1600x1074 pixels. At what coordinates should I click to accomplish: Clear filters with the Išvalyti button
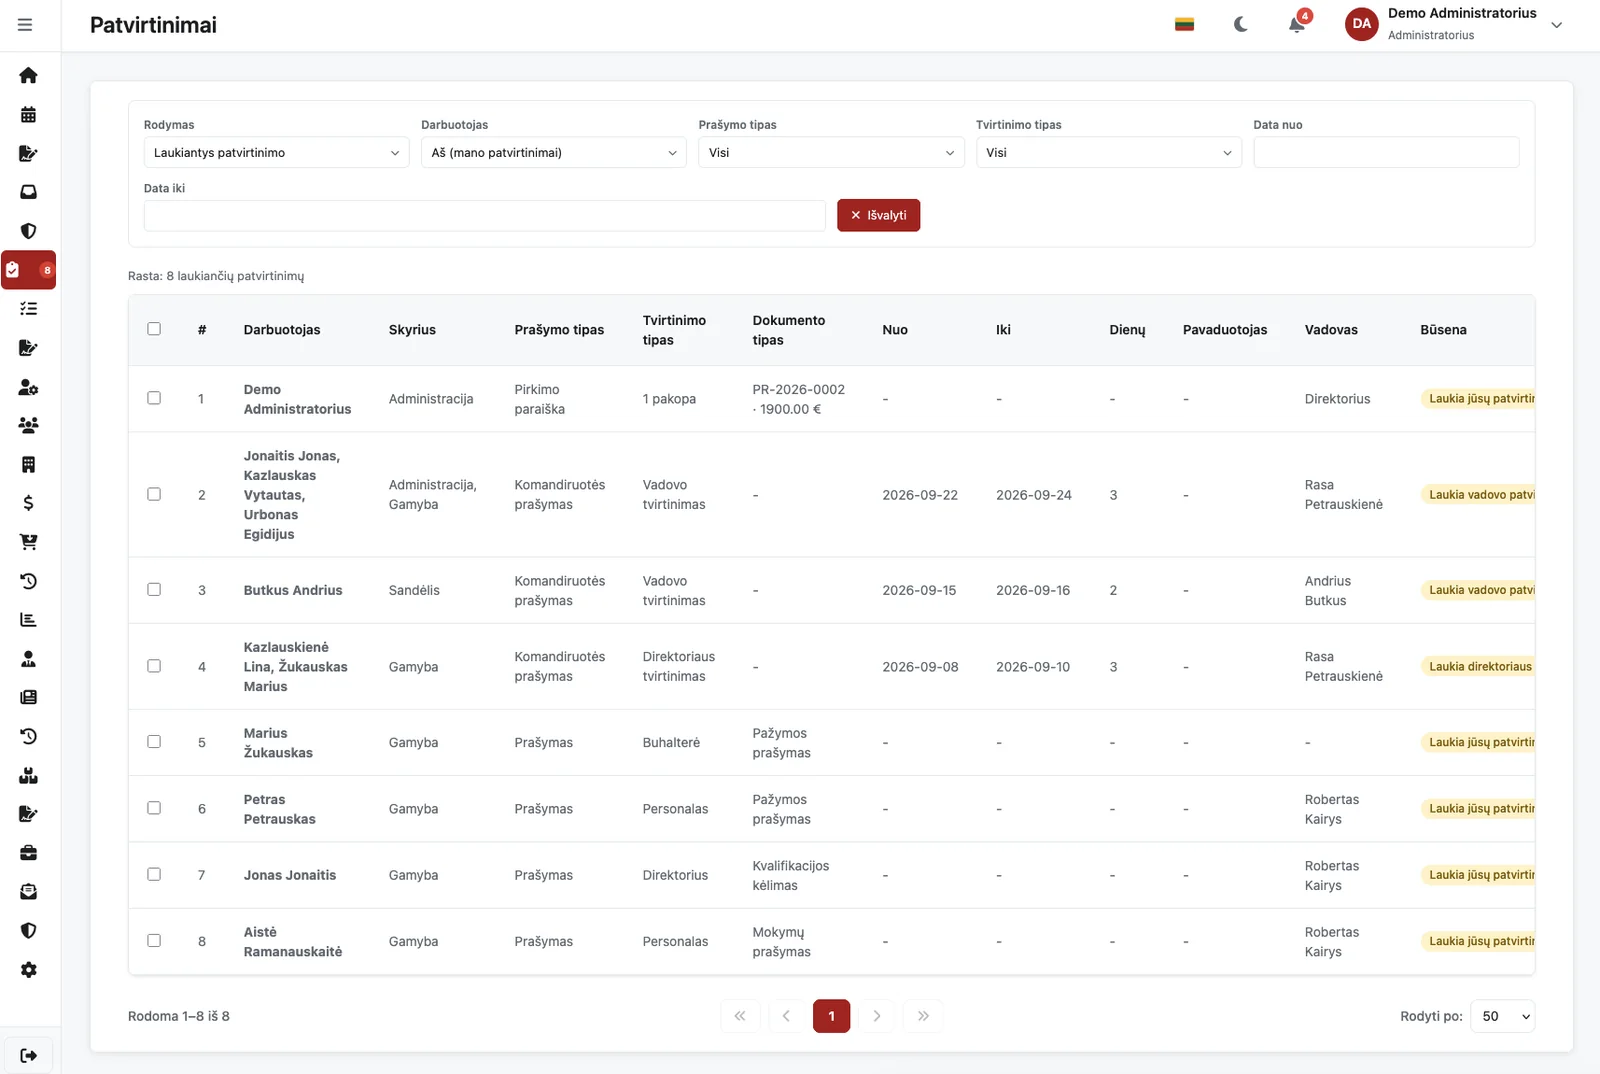point(878,215)
